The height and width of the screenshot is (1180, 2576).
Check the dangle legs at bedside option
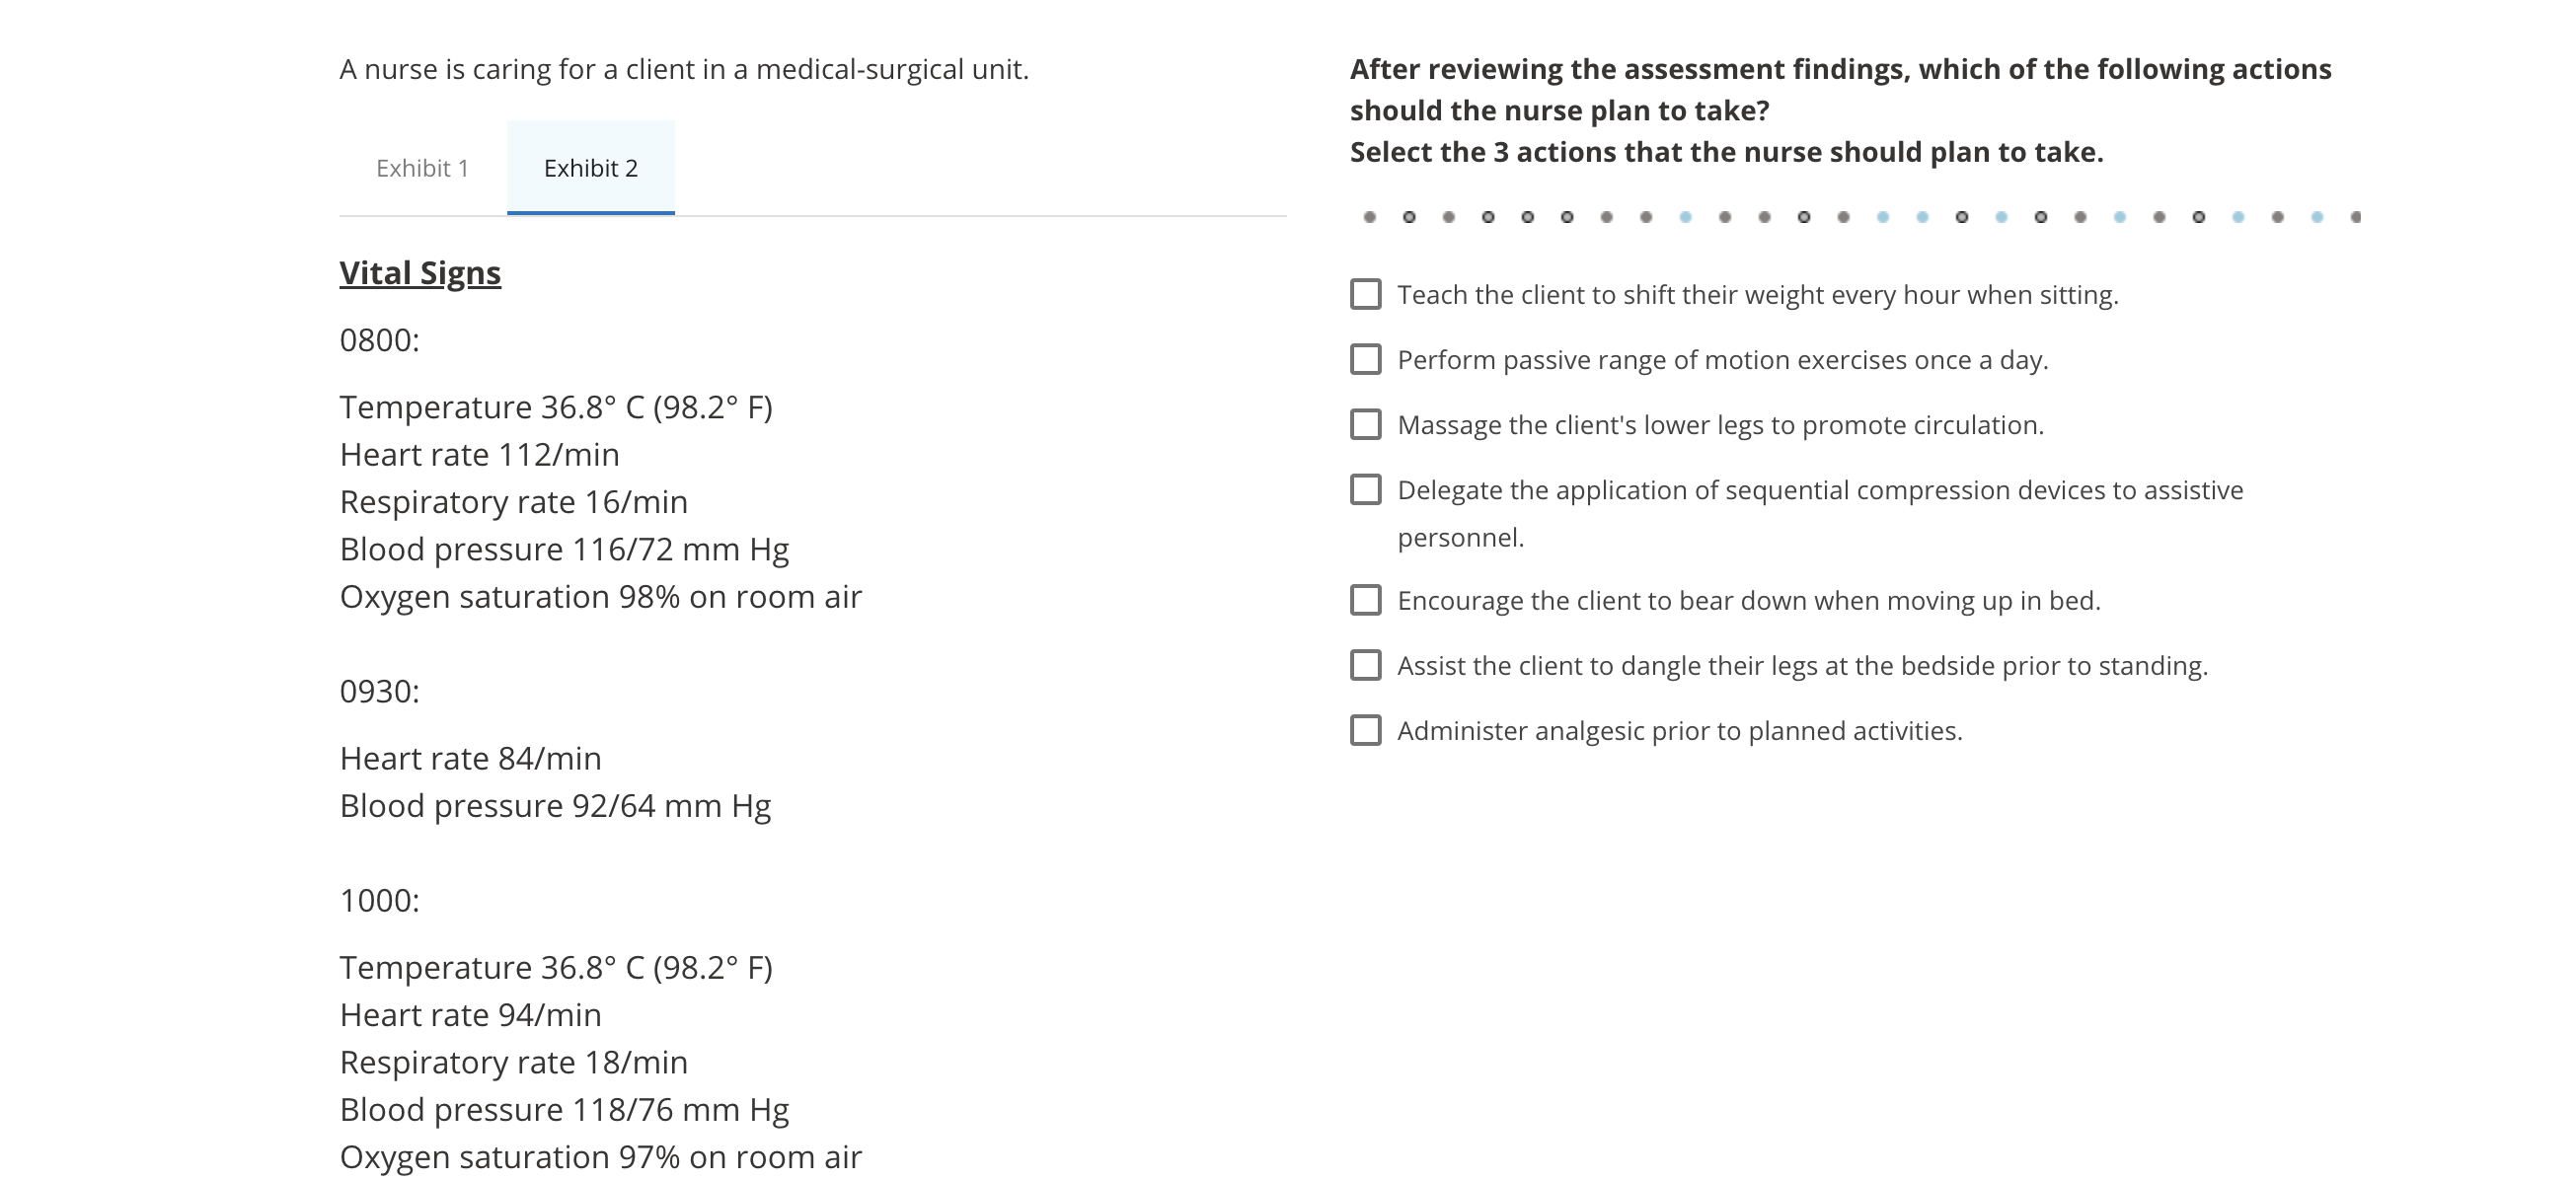[x=1366, y=665]
